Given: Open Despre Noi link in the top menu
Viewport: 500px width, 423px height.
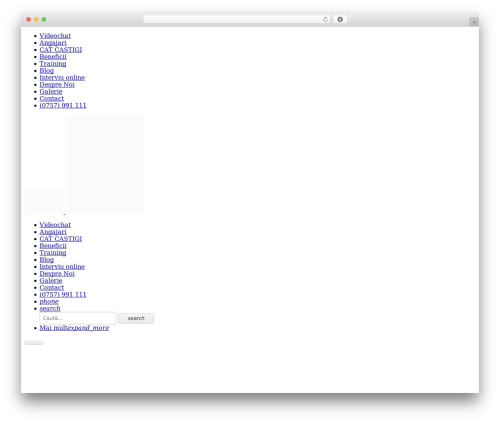Looking at the screenshot, I should tap(57, 85).
